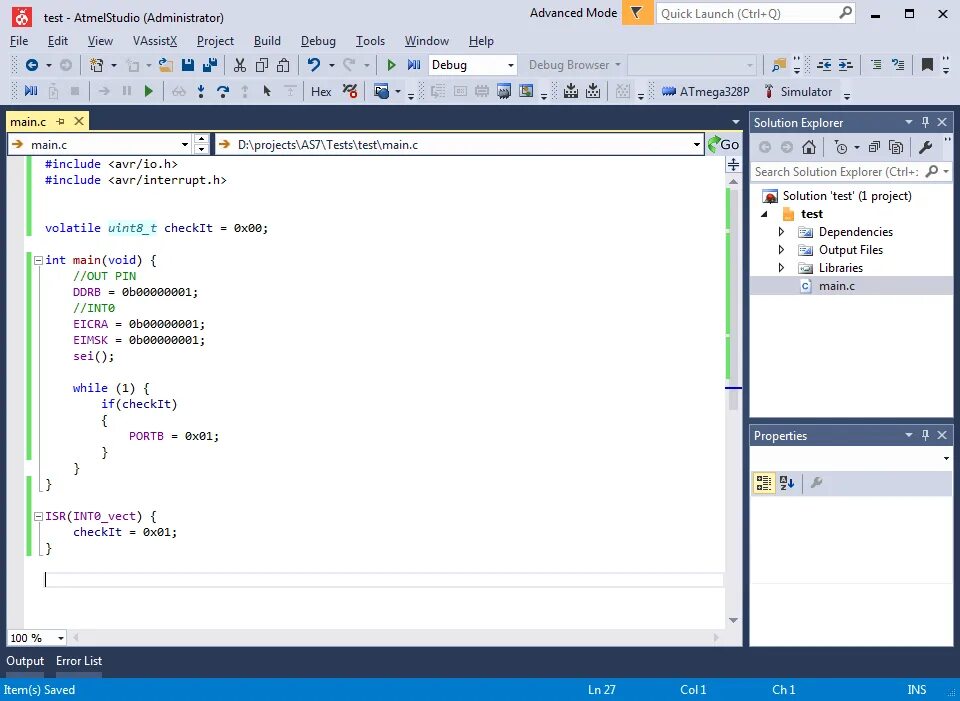Screen dimensions: 960x701
Task: Click the New Project icon
Action: click(x=96, y=65)
